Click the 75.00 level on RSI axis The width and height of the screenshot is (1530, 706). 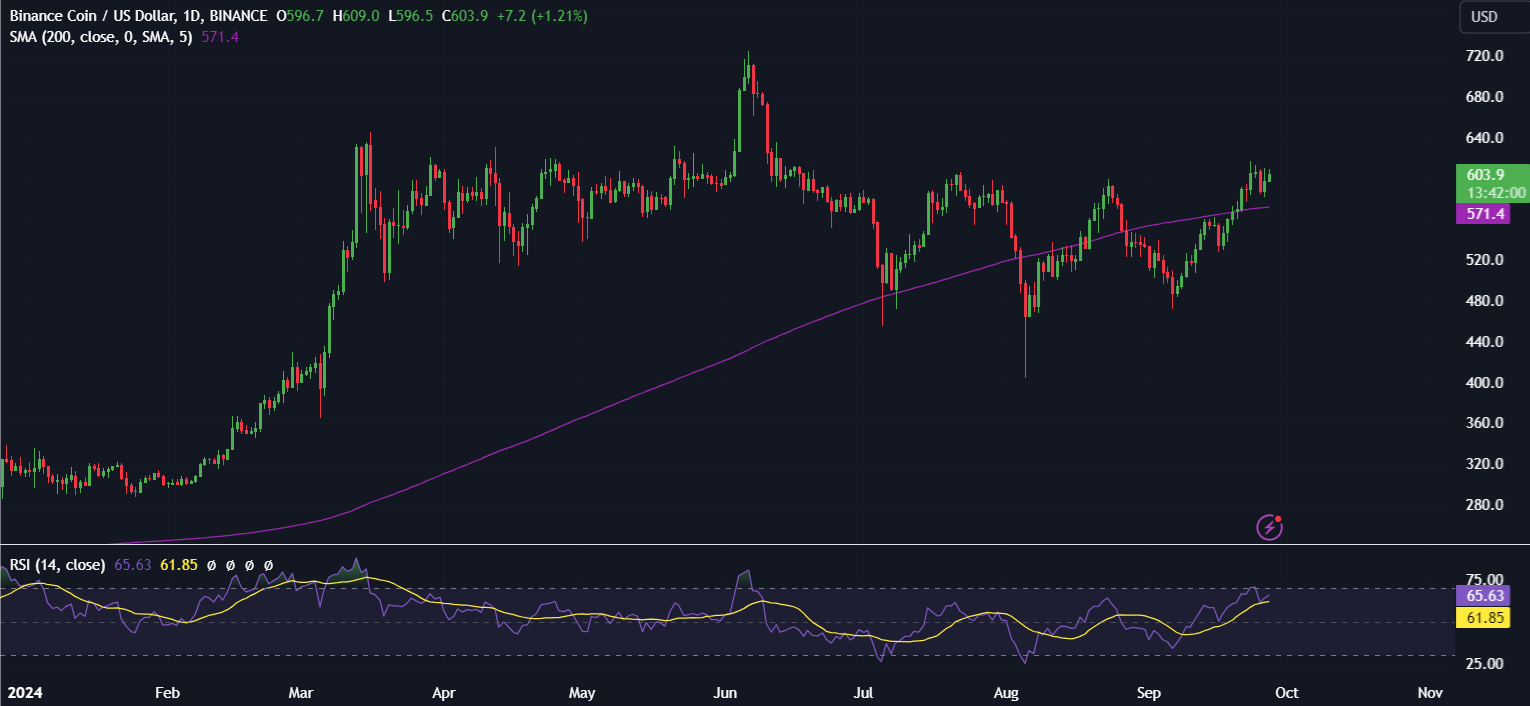[x=1486, y=579]
